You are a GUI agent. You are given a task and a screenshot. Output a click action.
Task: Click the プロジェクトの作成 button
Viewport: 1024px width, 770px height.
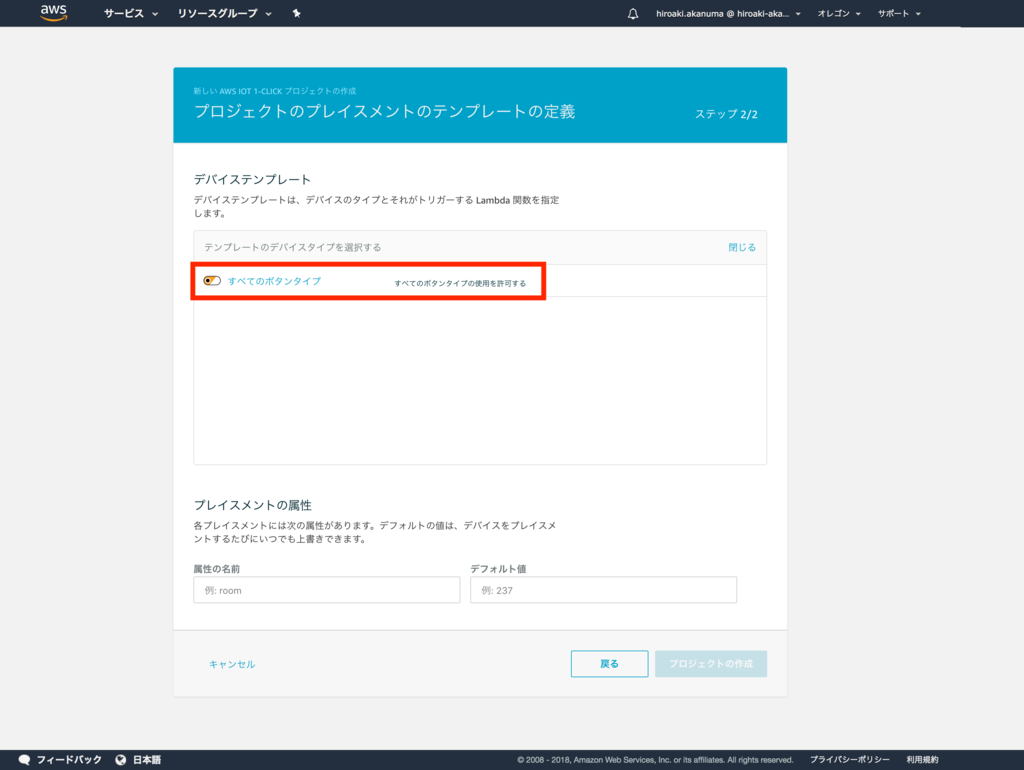(x=711, y=663)
